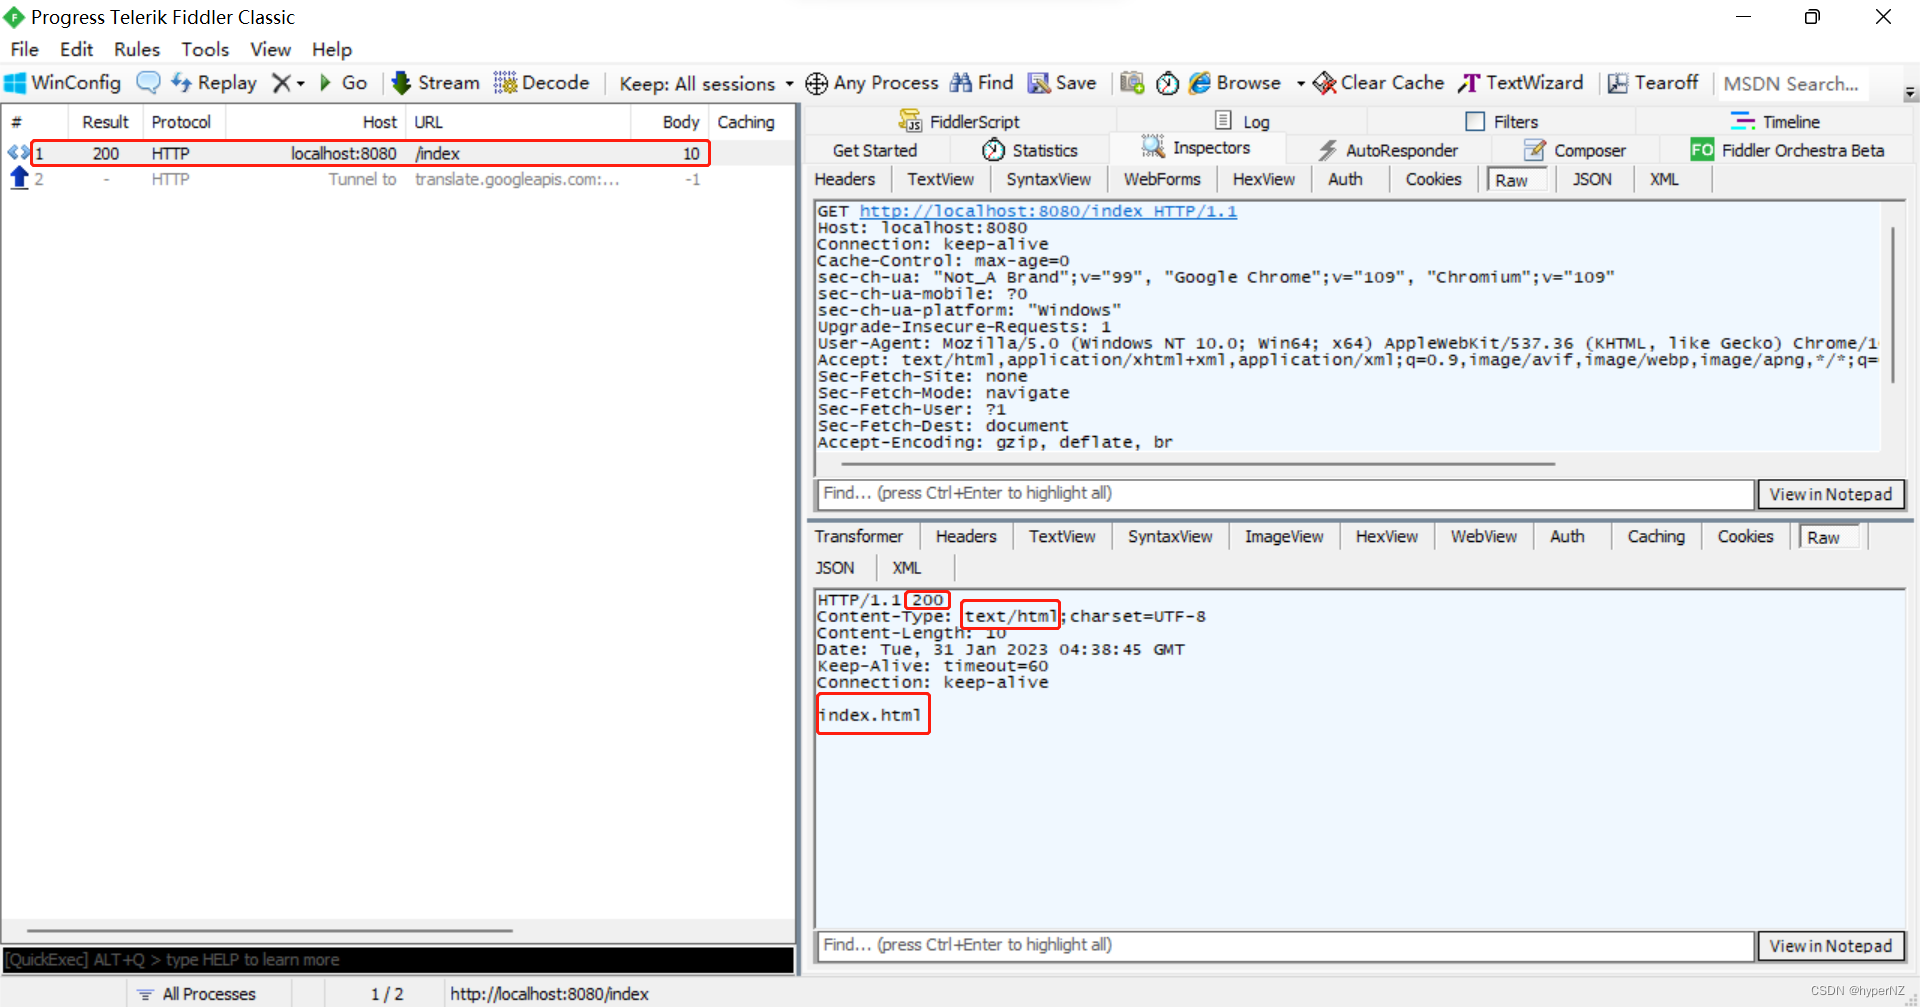
Task: Click Clear Cache toolbar button
Action: pos(1379,83)
